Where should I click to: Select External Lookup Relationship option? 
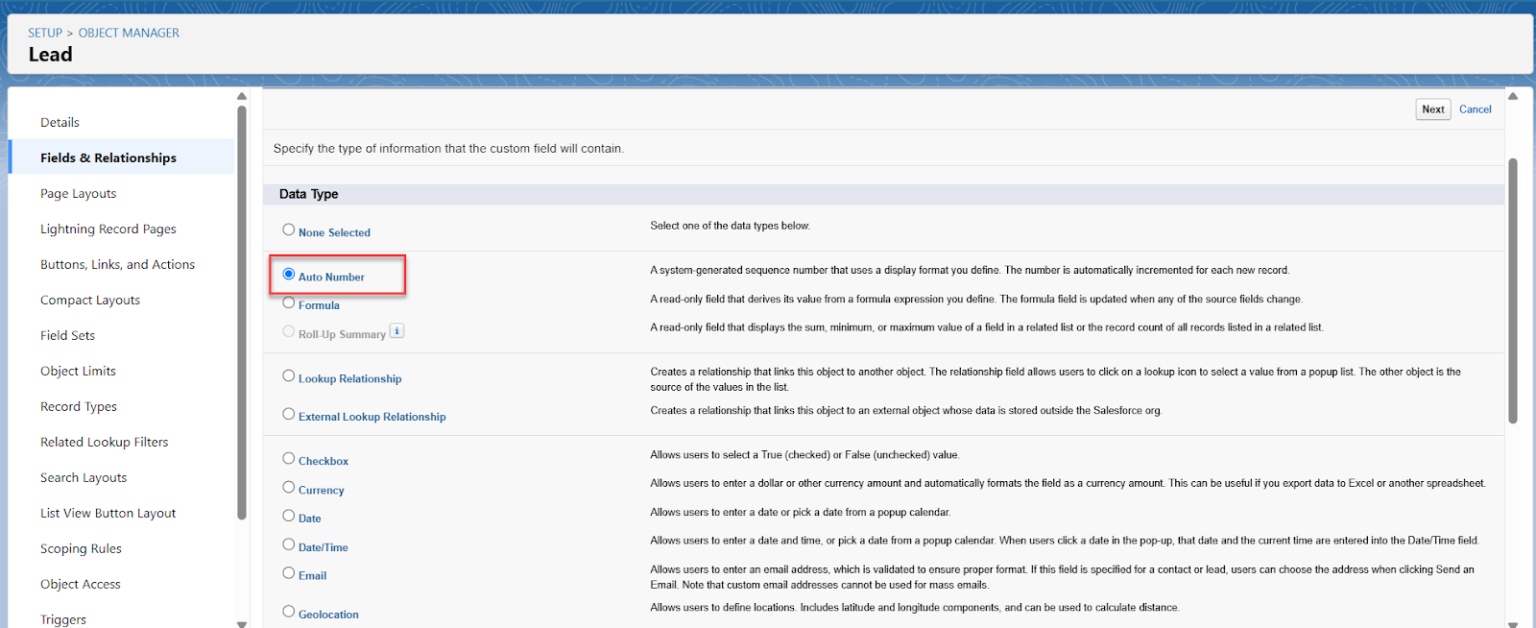[288, 415]
